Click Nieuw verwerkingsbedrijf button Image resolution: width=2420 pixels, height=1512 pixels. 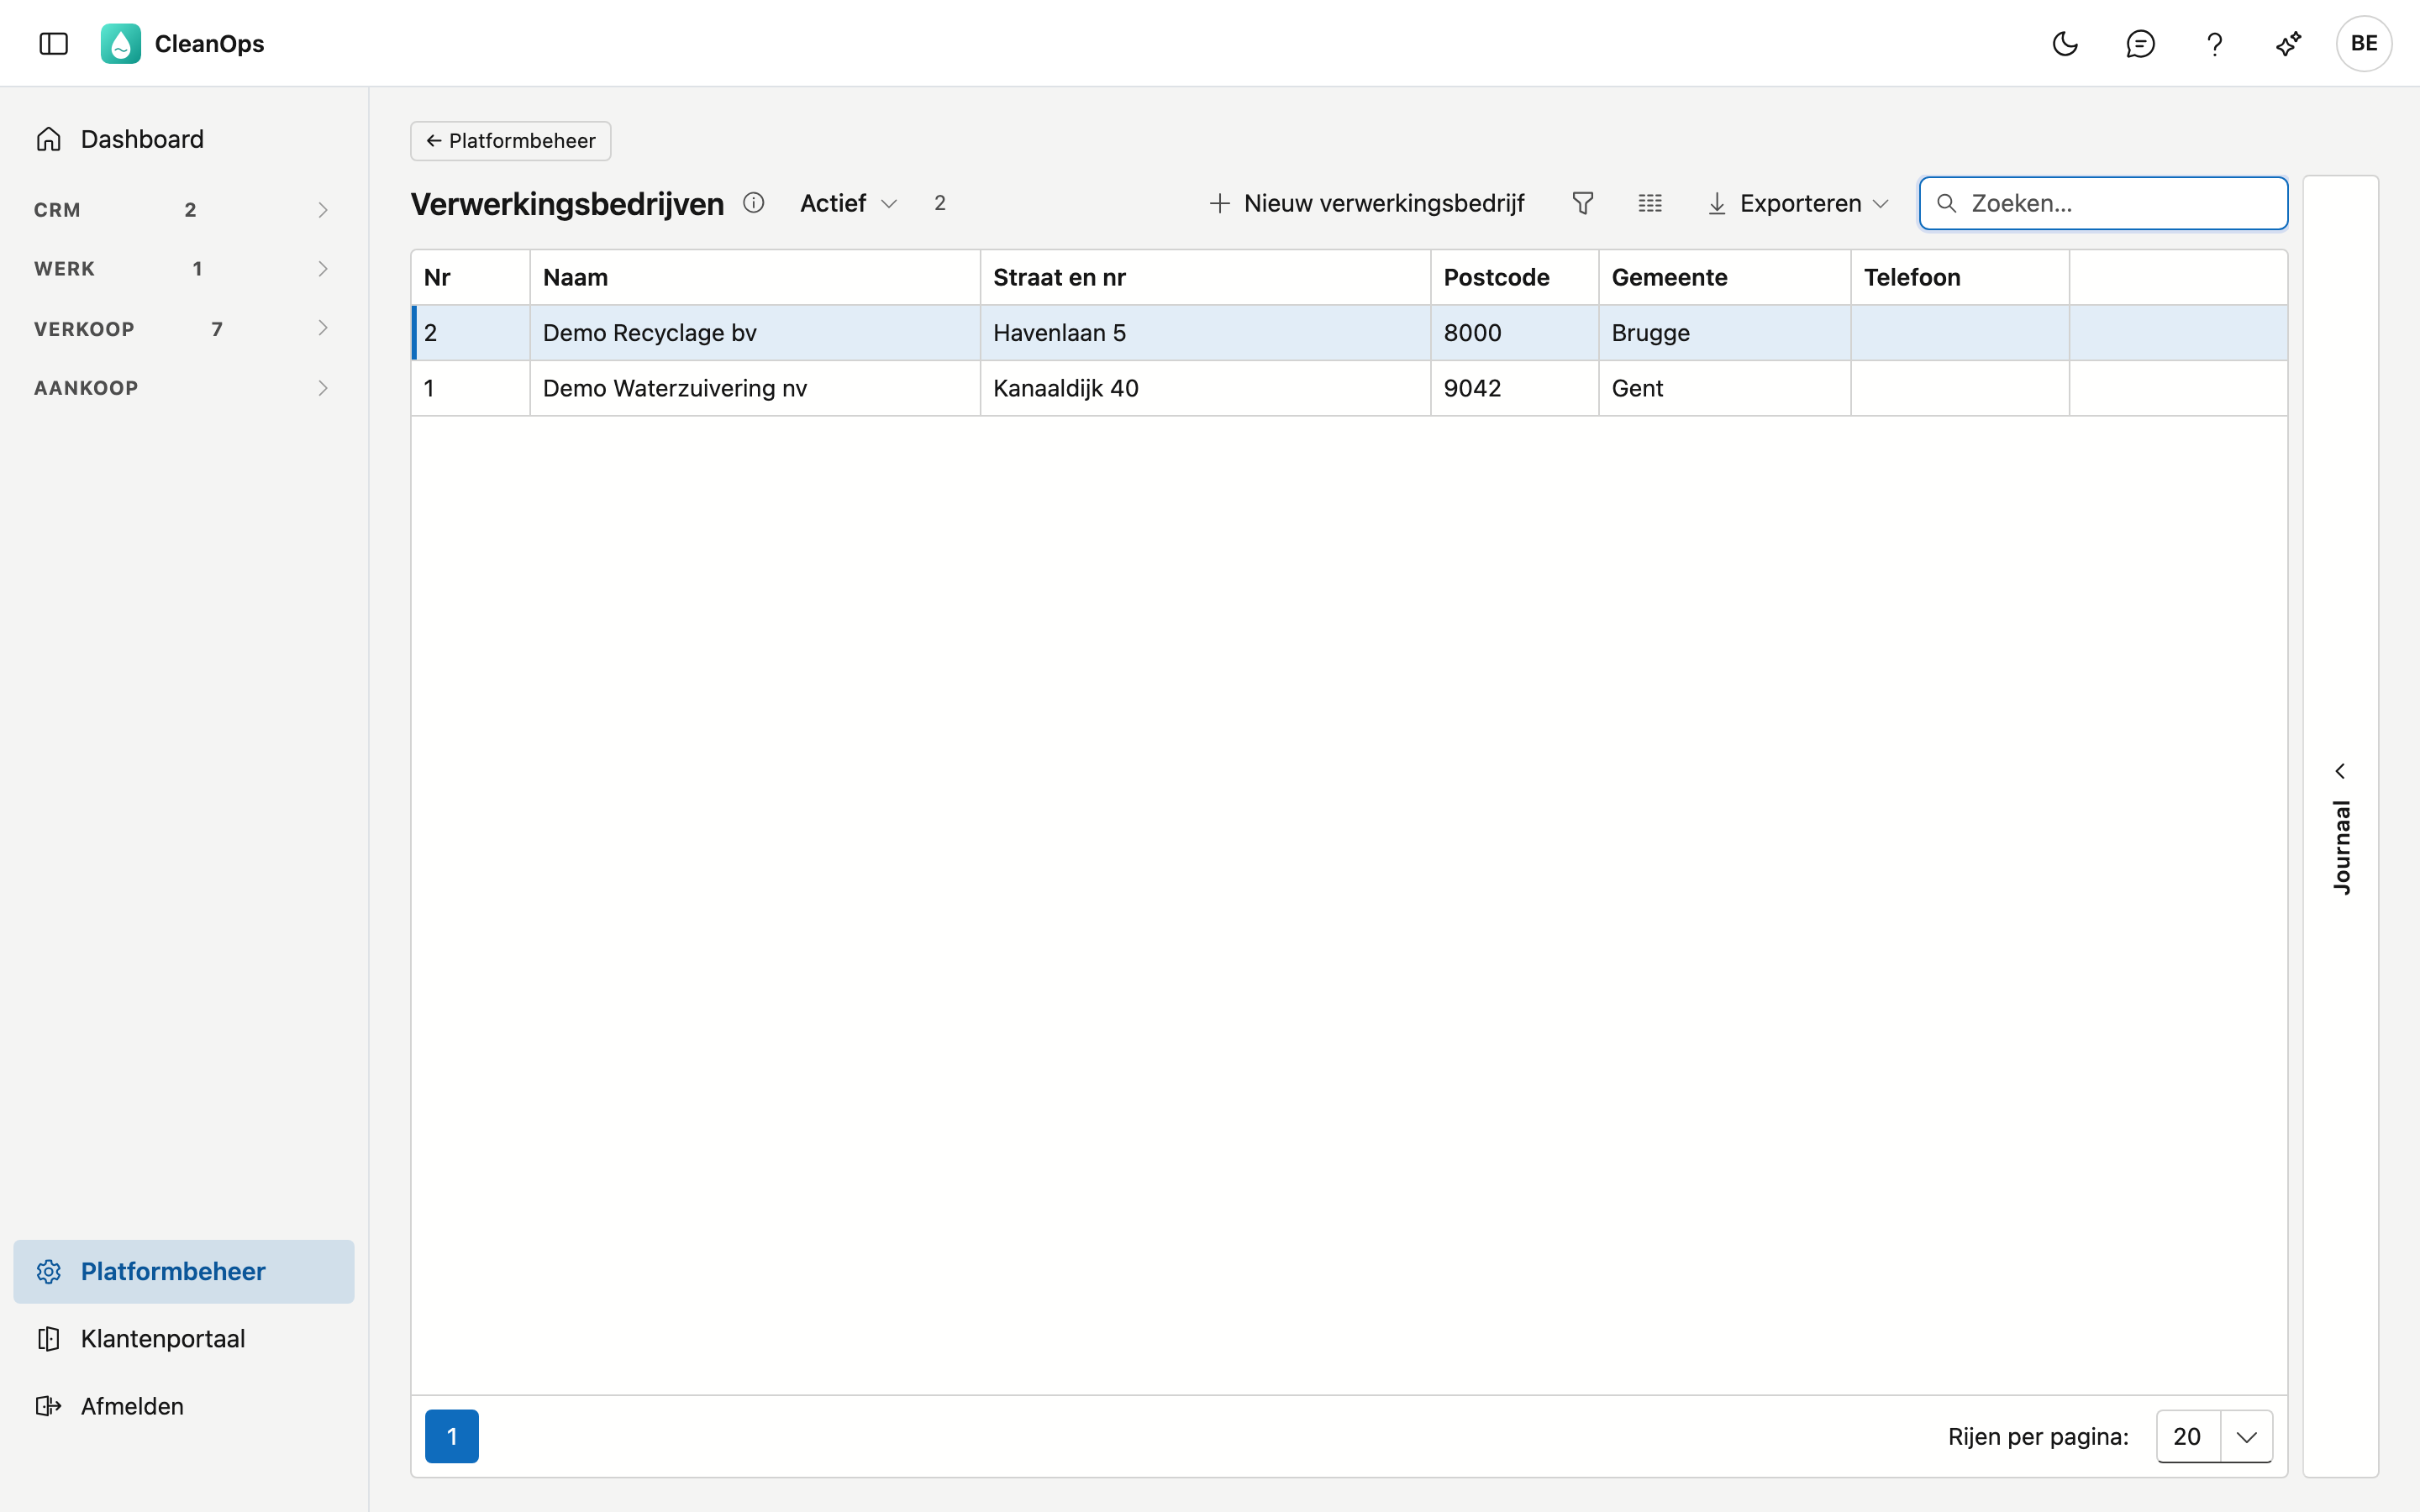coord(1366,203)
